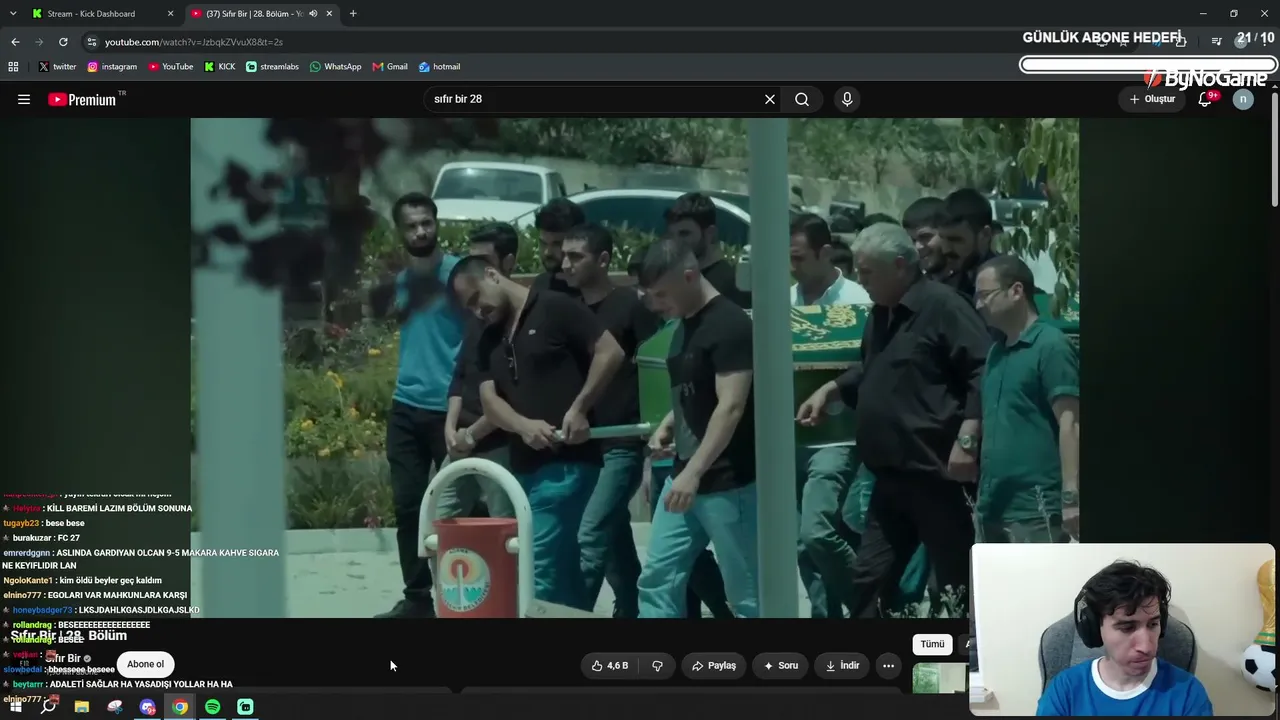Open the KICK bookmark
This screenshot has width=1280, height=720.
(220, 67)
